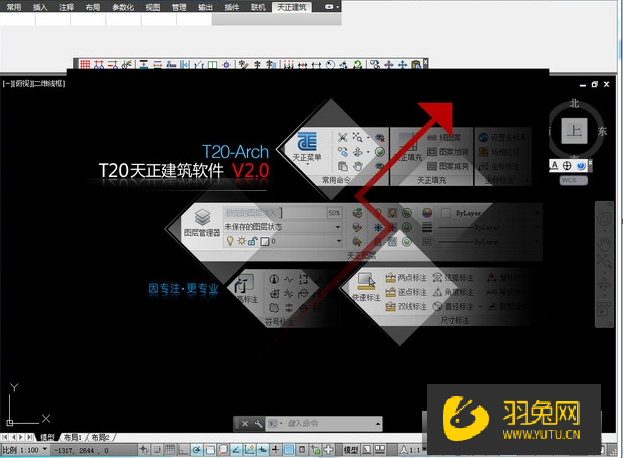Screen dimensions: 623x458
Task: Open the SteeringWheels tool in navigation bar
Action: (604, 219)
